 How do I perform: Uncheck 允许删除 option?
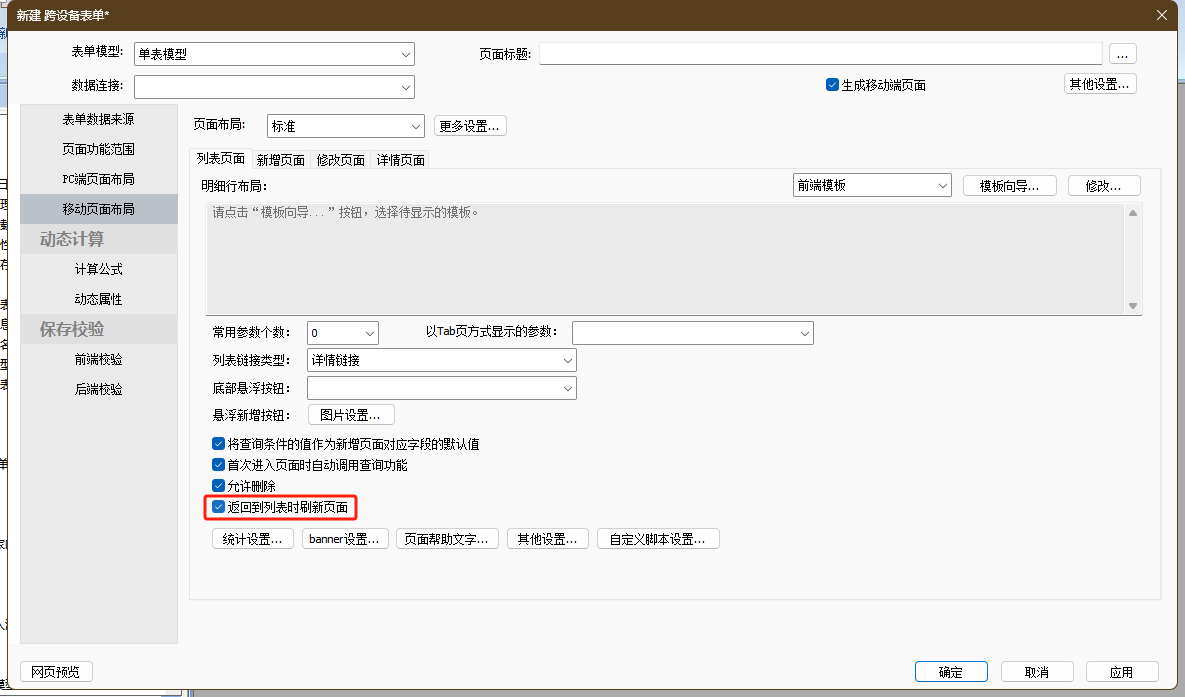(x=219, y=486)
